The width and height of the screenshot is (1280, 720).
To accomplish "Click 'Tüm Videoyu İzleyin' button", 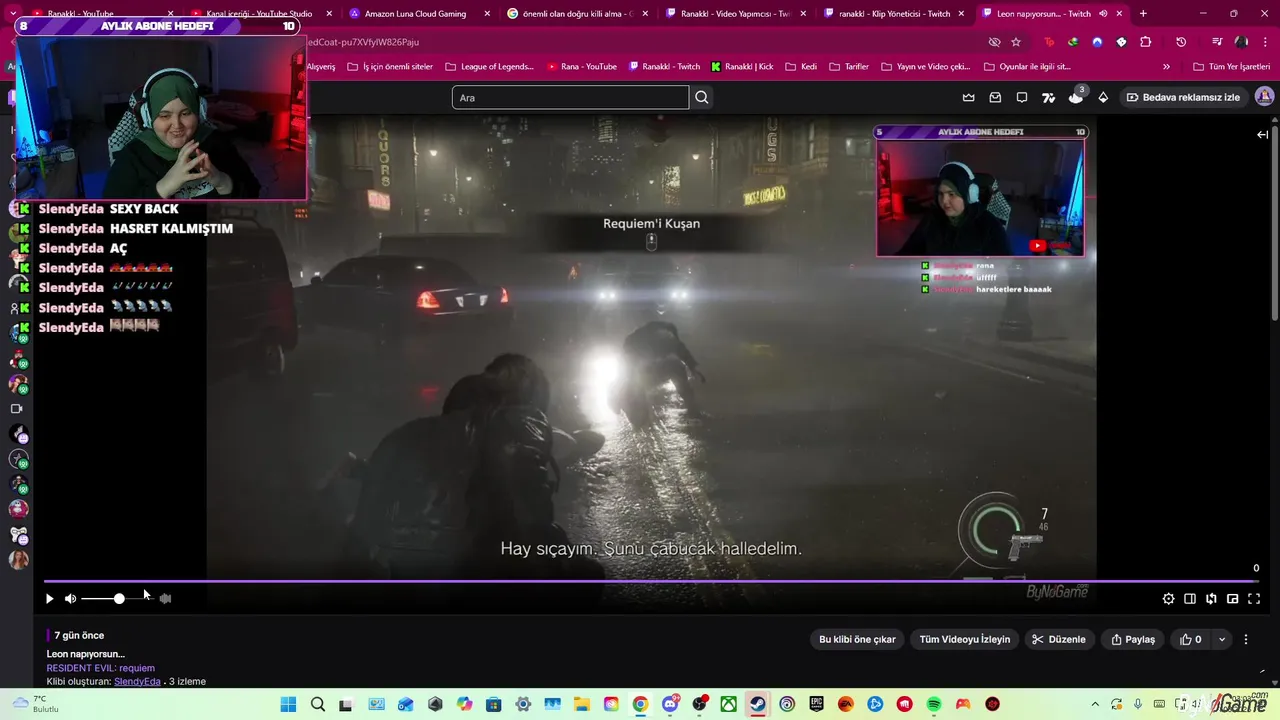I will tap(965, 639).
